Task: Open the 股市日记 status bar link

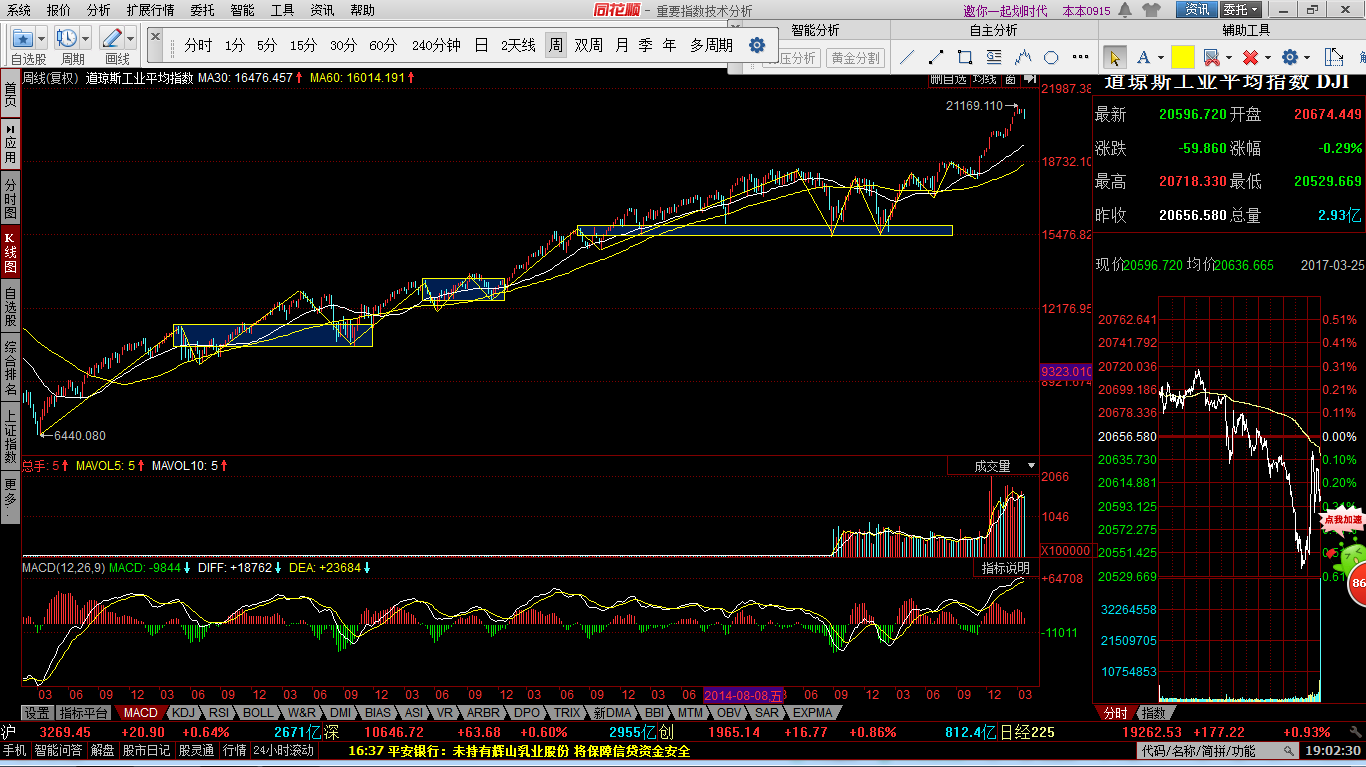Action: click(145, 750)
